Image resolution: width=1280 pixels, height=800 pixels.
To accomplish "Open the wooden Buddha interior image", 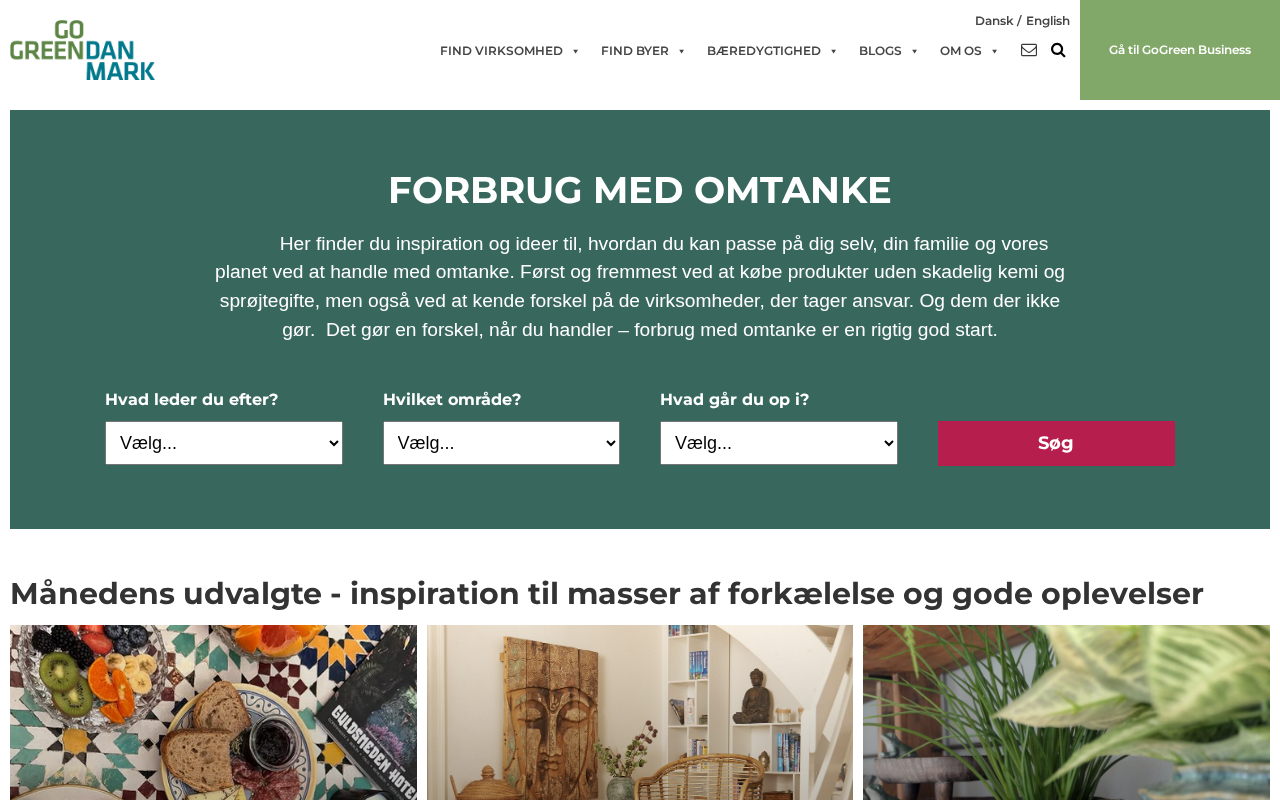I will tap(640, 712).
